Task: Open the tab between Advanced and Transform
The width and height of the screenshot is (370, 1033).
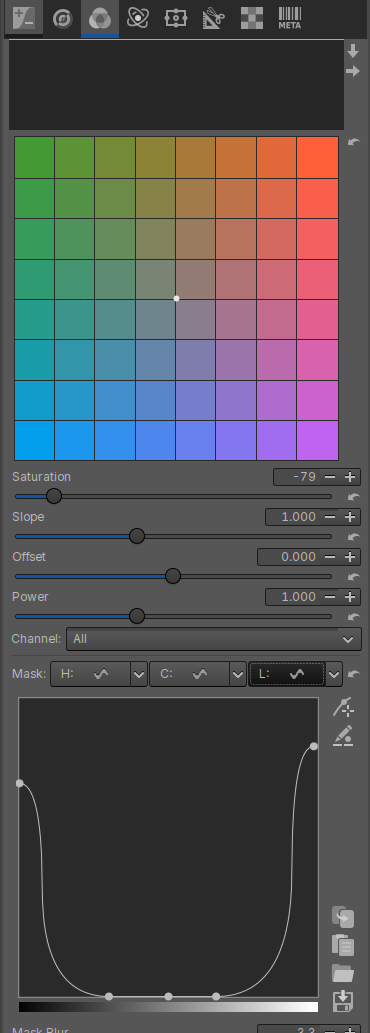Action: click(x=175, y=18)
